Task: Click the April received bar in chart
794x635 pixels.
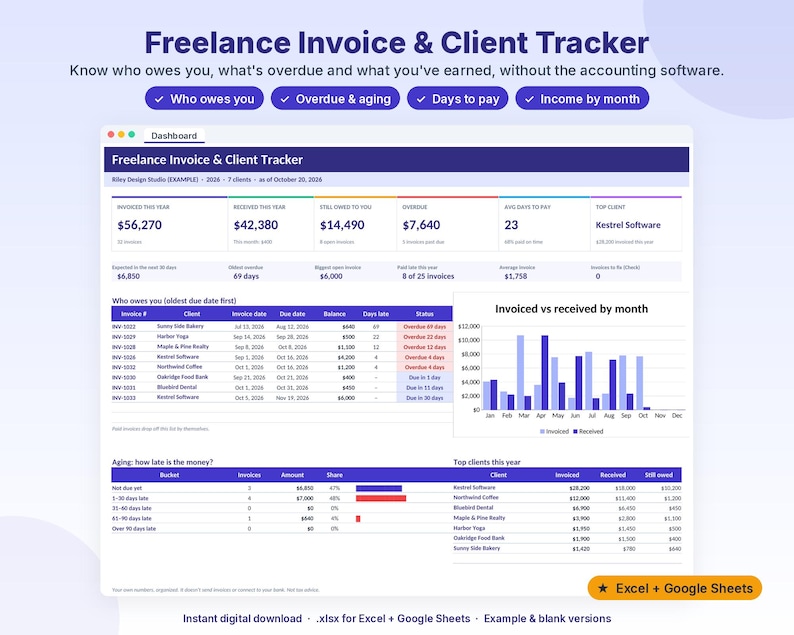Action: click(545, 372)
